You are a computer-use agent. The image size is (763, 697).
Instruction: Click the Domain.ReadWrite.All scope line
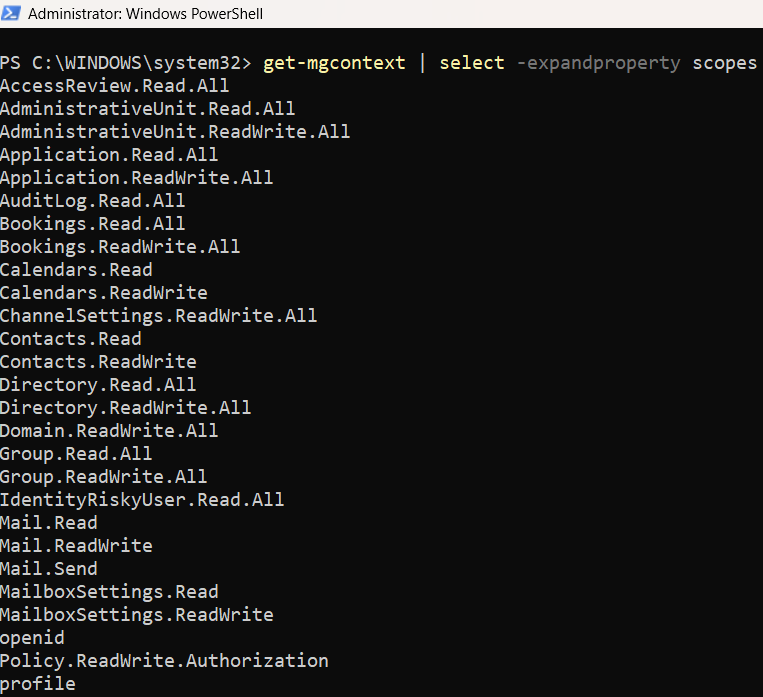(x=109, y=431)
